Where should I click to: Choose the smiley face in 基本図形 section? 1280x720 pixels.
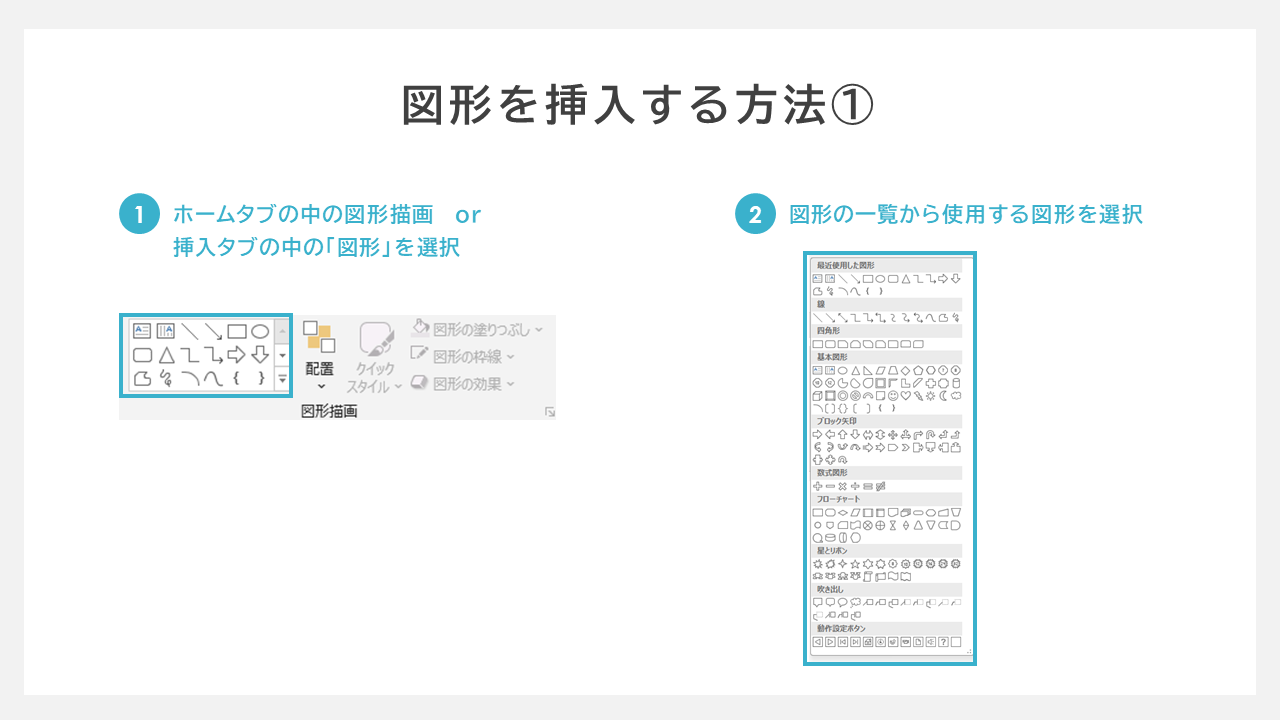point(893,396)
